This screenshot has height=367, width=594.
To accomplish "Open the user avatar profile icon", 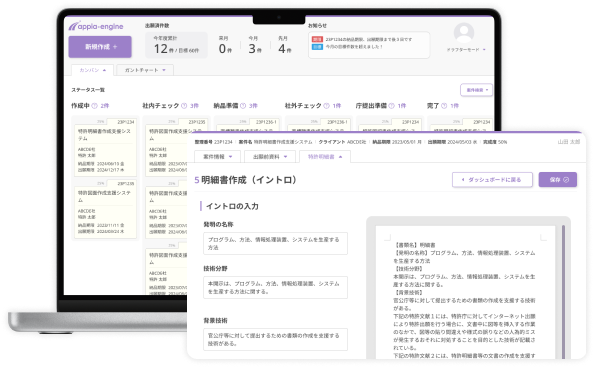I will 464,33.
